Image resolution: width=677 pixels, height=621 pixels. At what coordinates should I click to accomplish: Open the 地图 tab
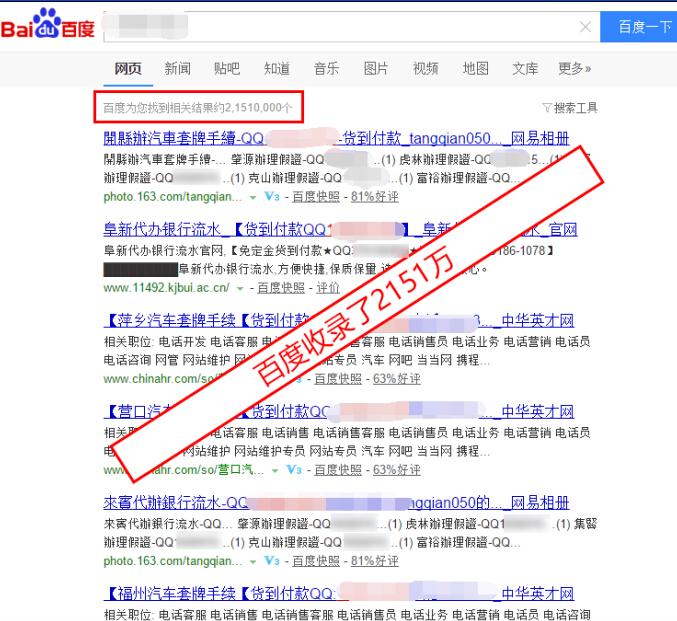[476, 68]
